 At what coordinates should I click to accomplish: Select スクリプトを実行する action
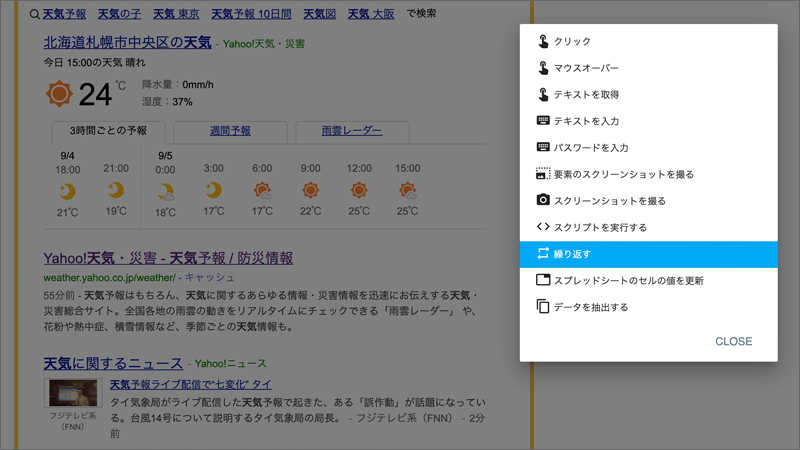648,227
